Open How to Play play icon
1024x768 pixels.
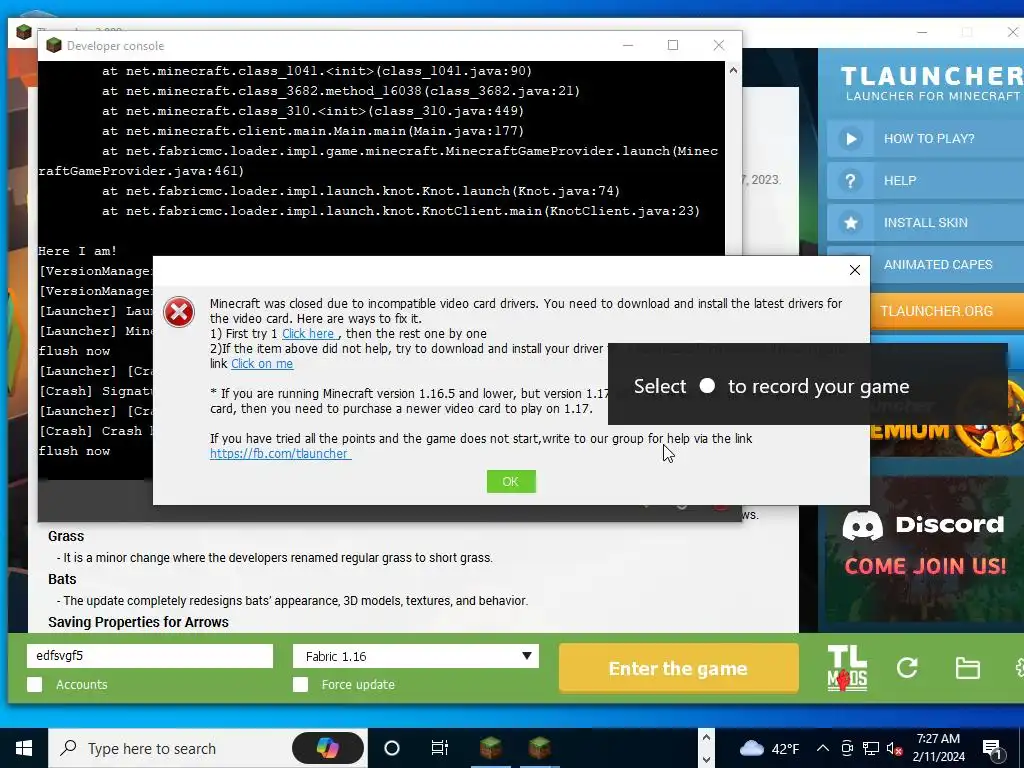point(850,138)
